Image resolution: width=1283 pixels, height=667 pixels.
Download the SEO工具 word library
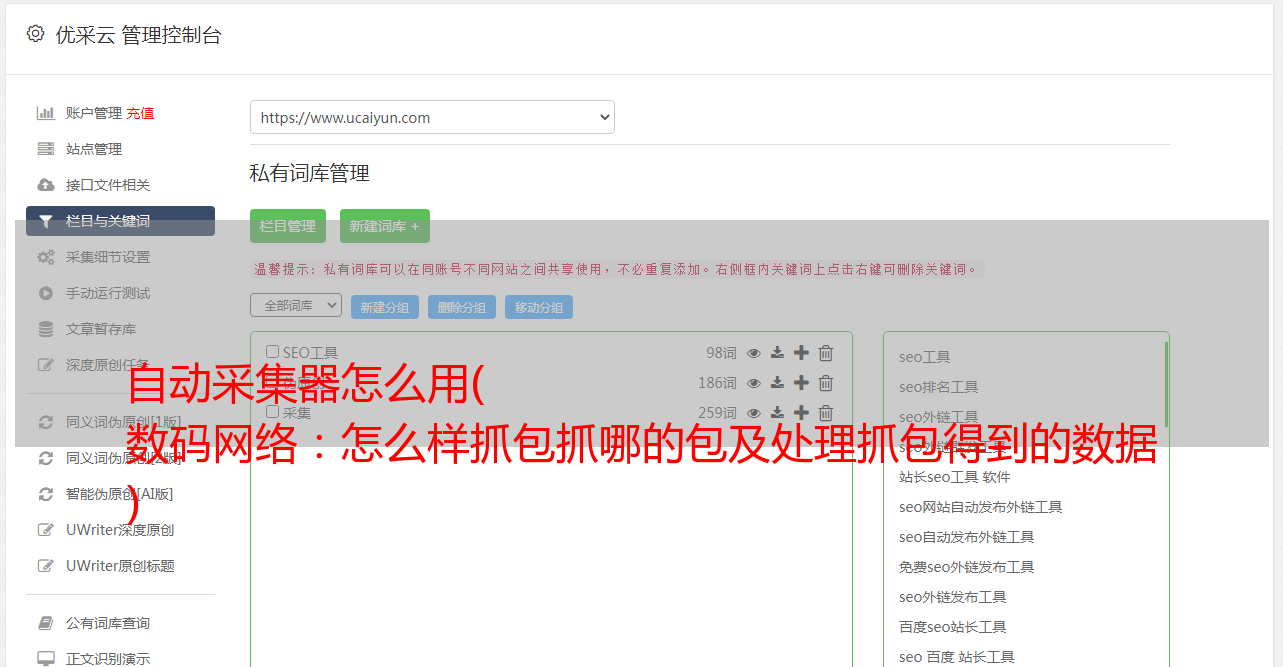pos(777,353)
